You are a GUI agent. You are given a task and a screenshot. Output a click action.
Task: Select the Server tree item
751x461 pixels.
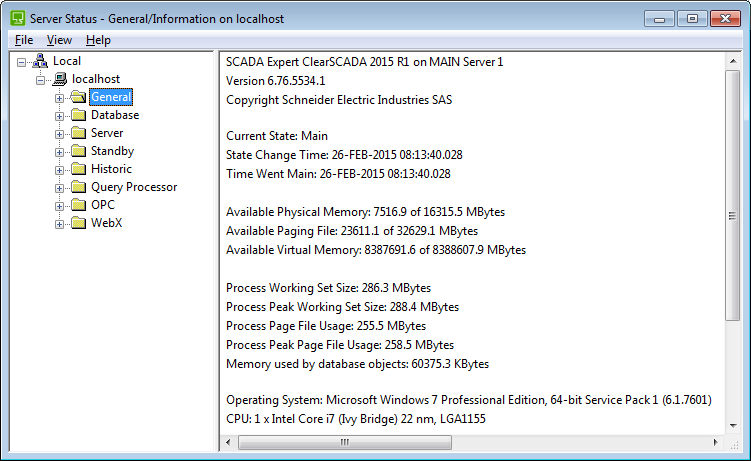pyautogui.click(x=107, y=133)
